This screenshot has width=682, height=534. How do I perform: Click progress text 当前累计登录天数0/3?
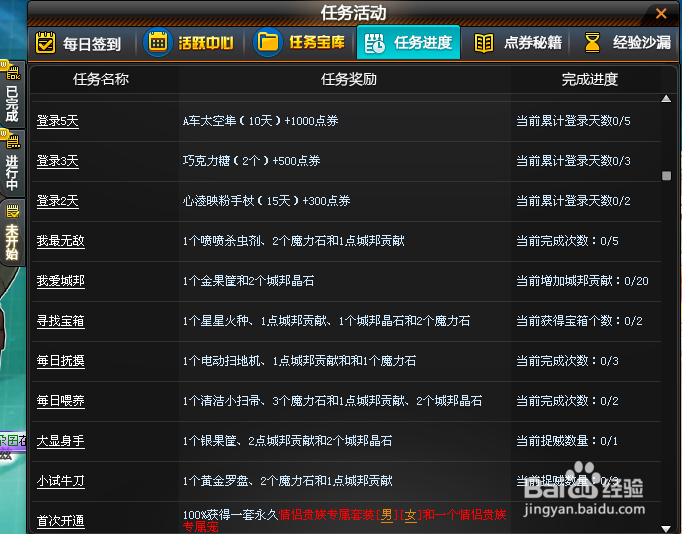point(573,161)
